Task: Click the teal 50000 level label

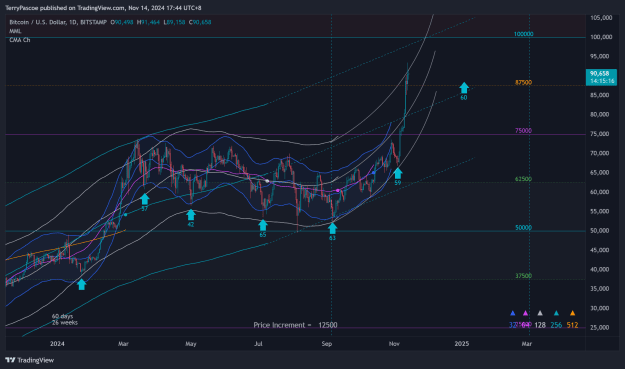Action: pos(523,228)
